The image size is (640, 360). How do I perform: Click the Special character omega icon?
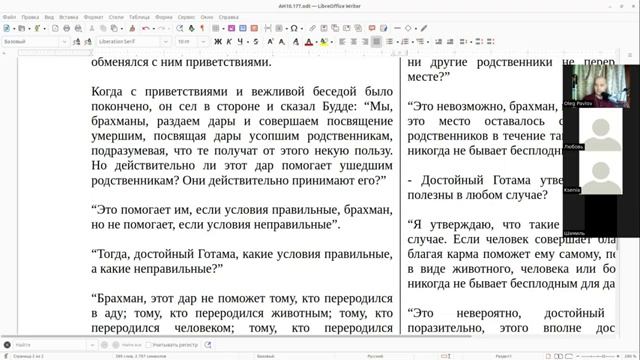(293, 28)
